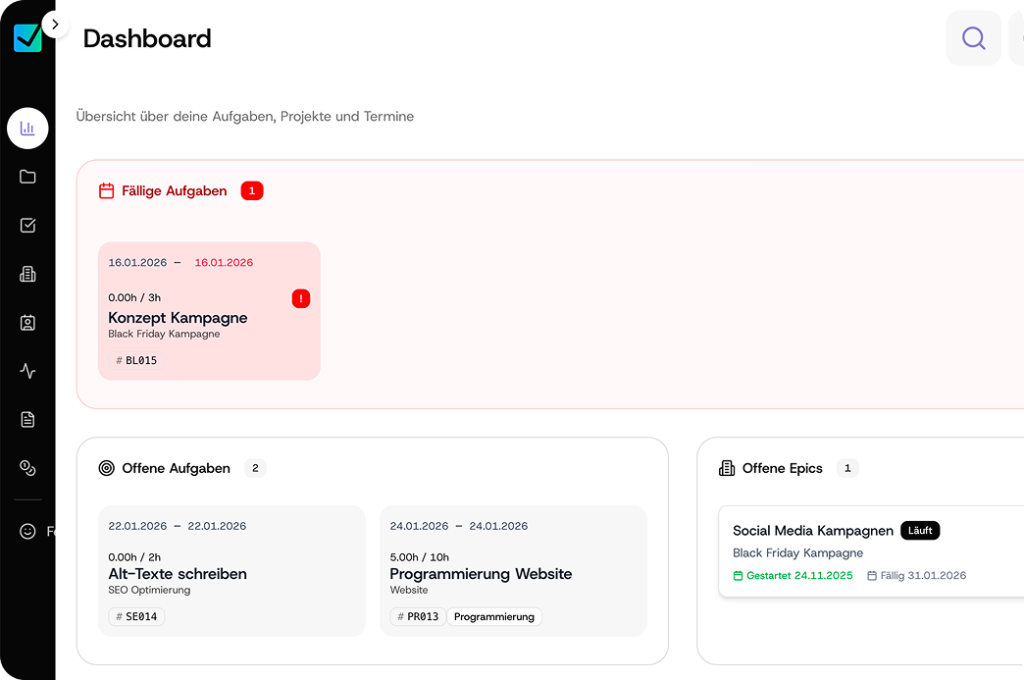
Task: Go to tasks via checkbox sidebar icon
Action: click(x=28, y=225)
